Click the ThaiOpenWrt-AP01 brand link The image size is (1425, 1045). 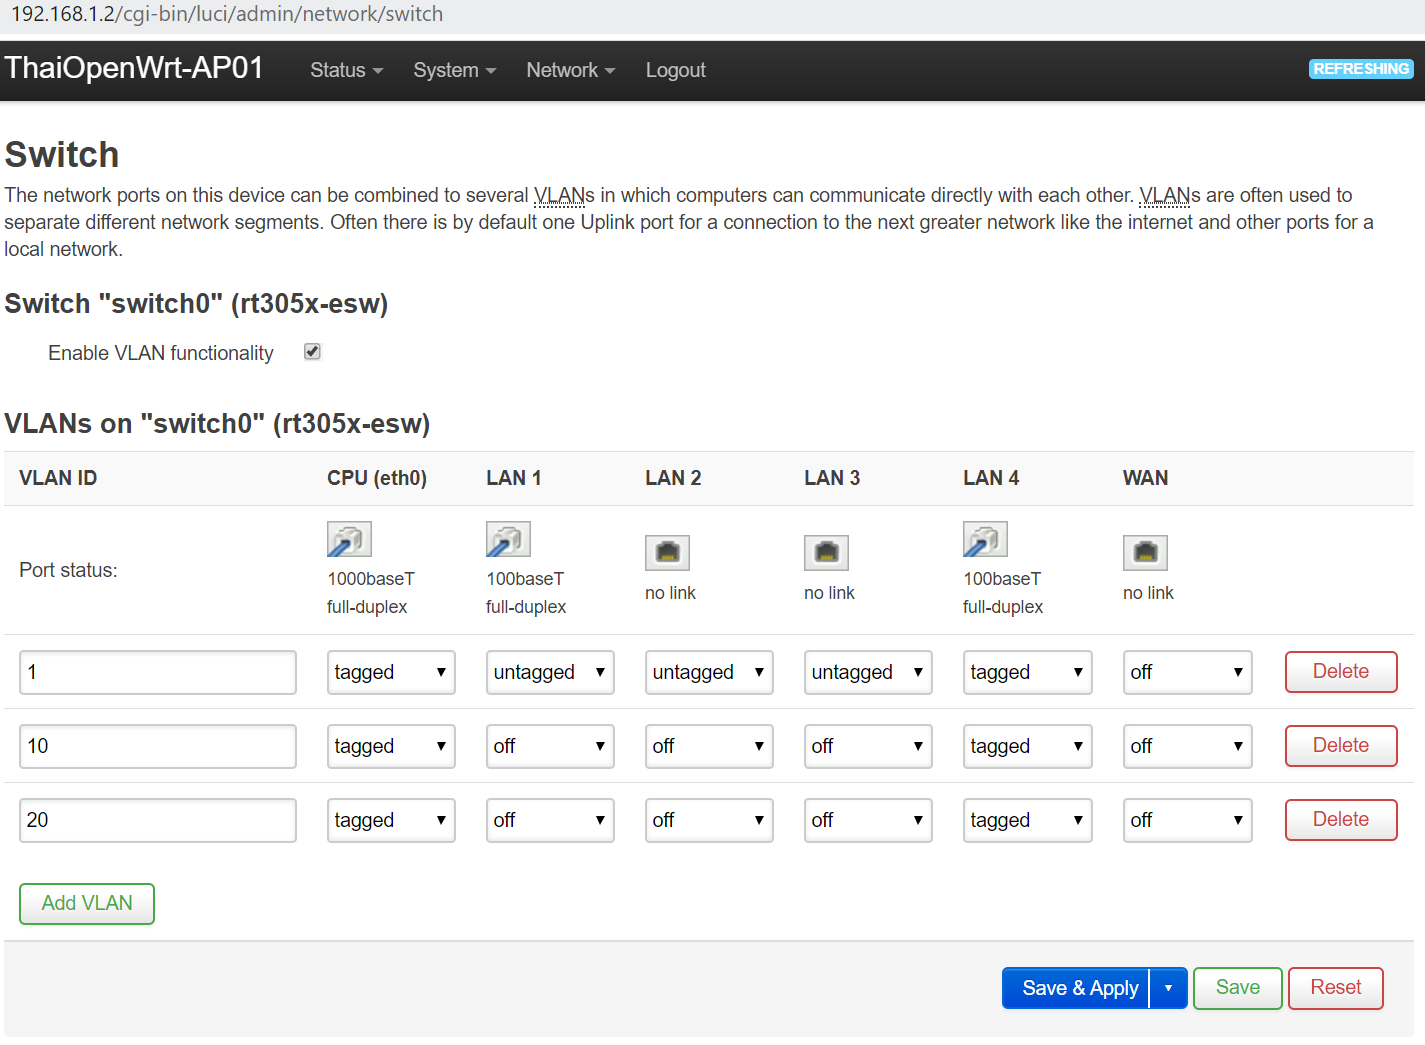click(x=134, y=68)
